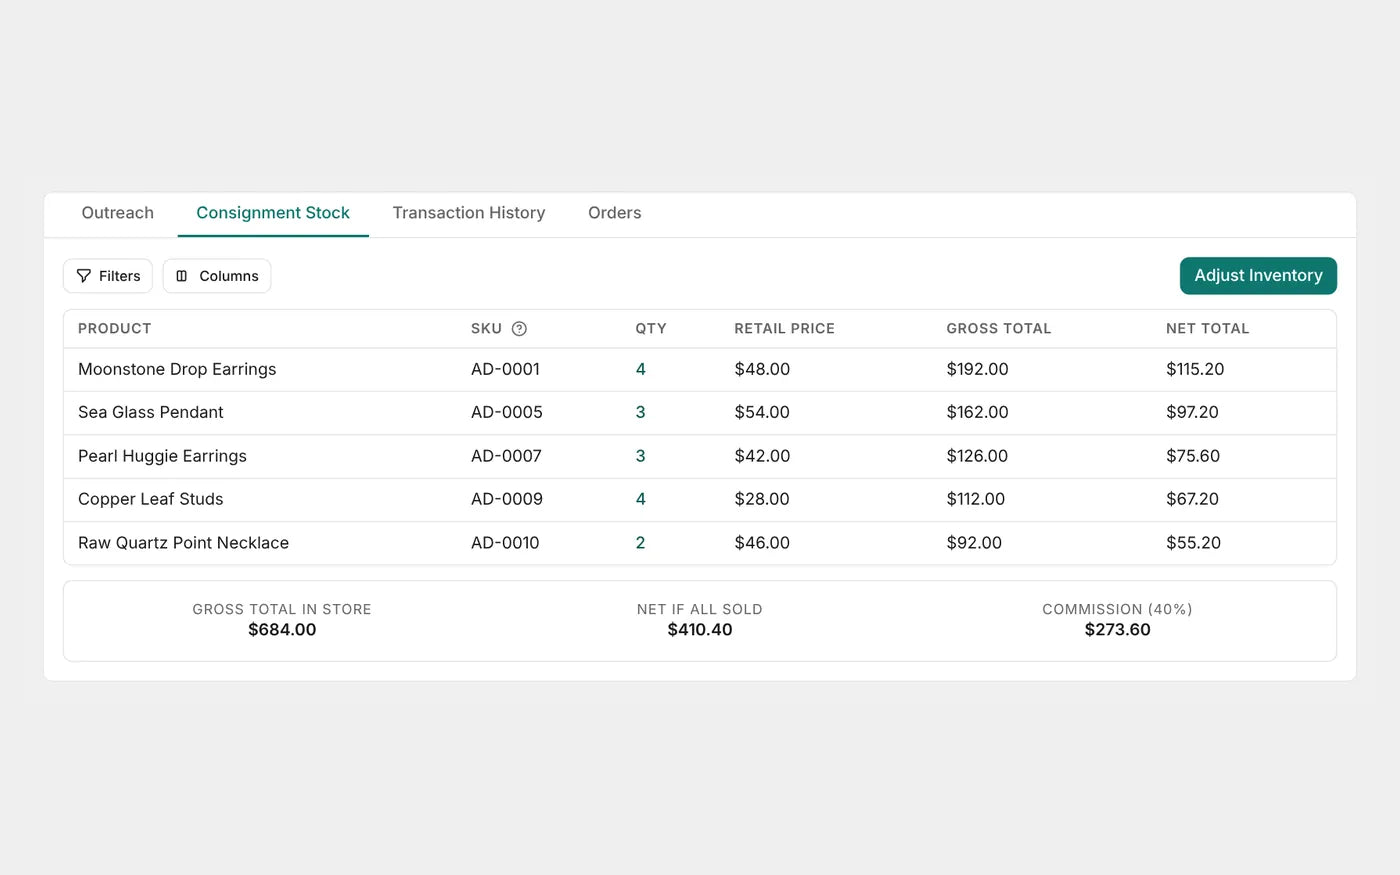The height and width of the screenshot is (875, 1400).
Task: Click quantity 2 for Raw Quartz Point Necklace
Action: 641,543
